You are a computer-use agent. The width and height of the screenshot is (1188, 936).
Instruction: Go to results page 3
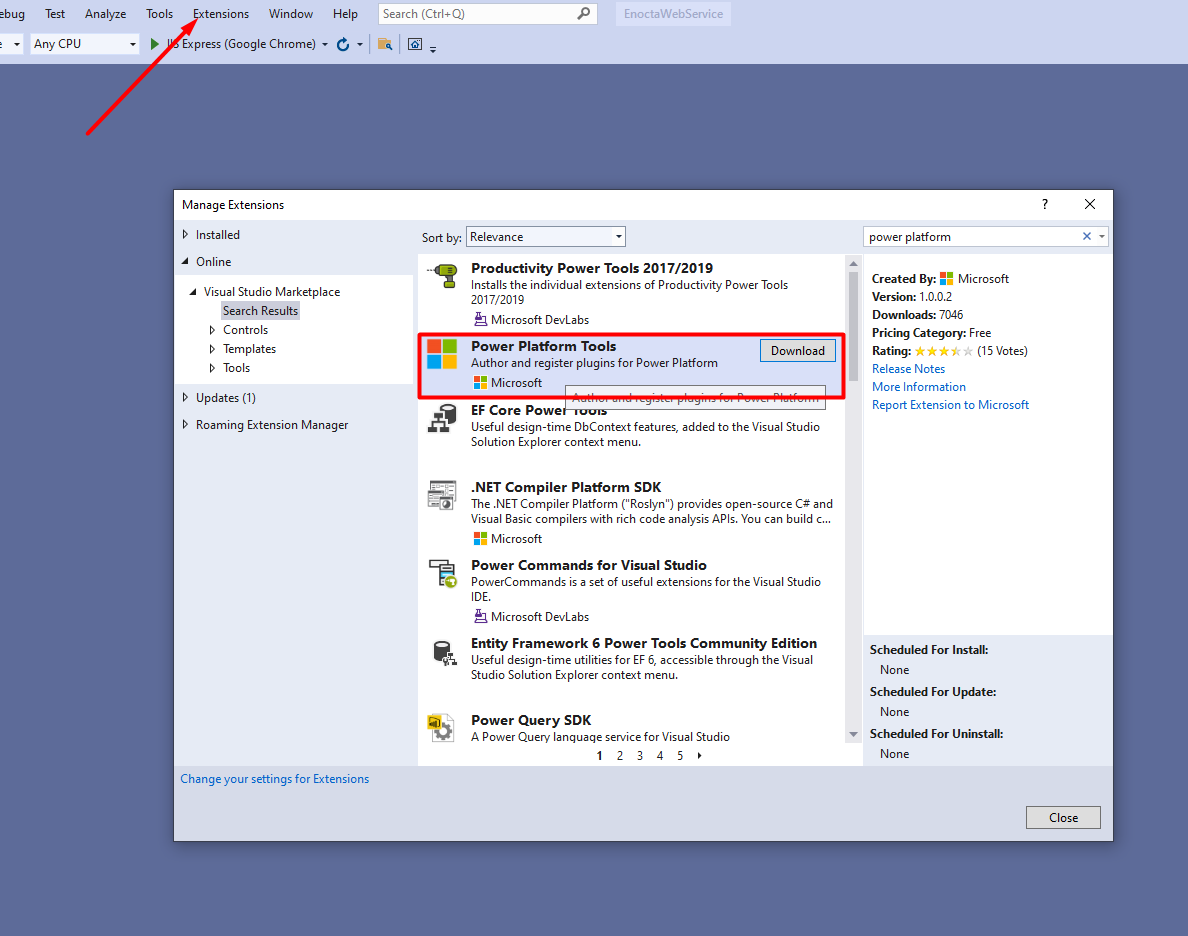pyautogui.click(x=640, y=756)
